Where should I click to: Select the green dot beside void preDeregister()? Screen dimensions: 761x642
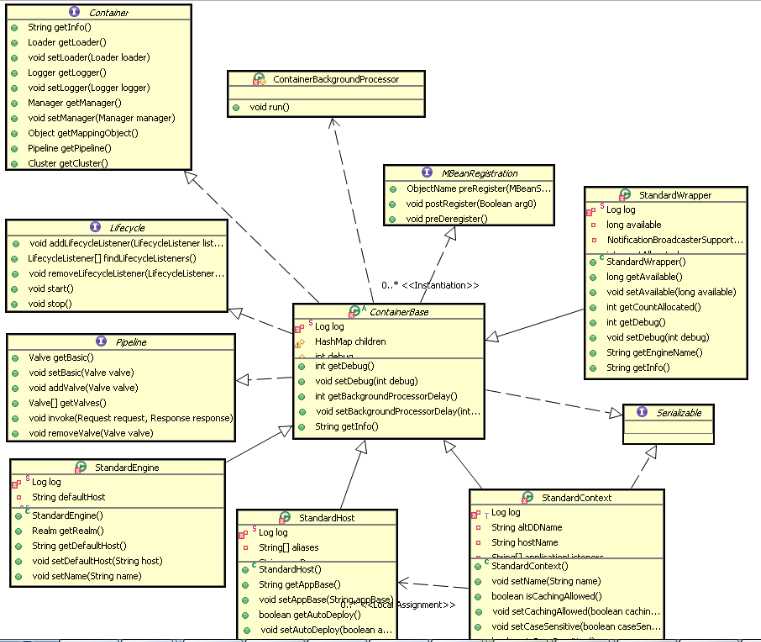point(393,219)
